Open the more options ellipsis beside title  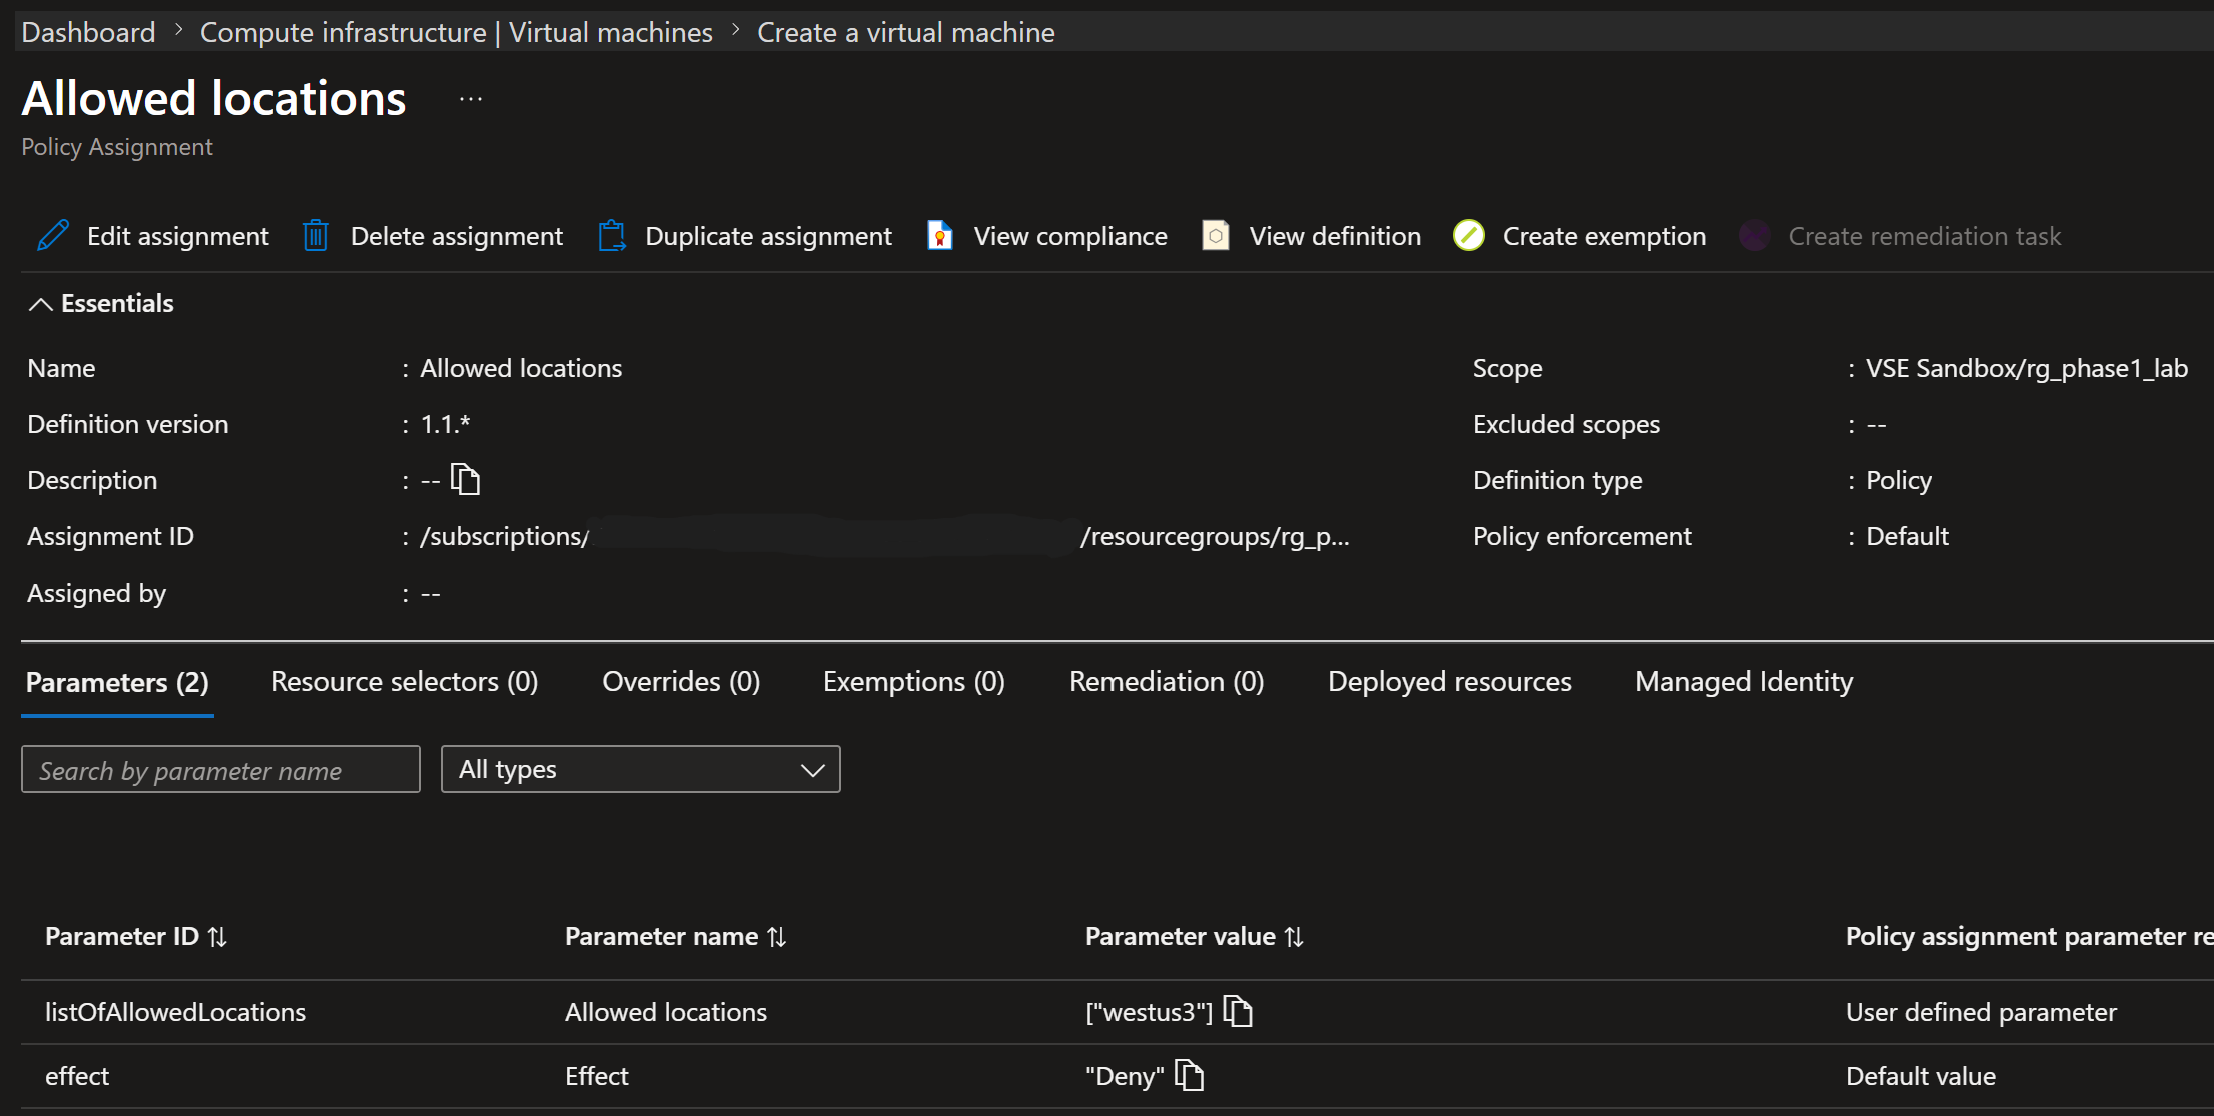pos(471,99)
